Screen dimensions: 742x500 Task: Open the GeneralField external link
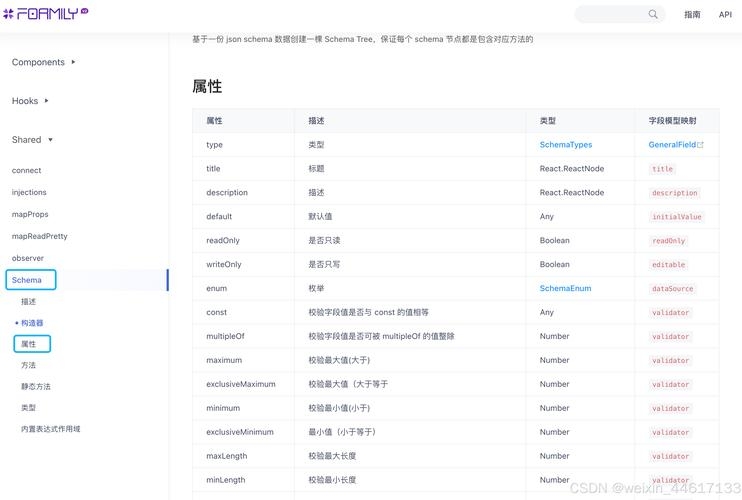click(672, 145)
